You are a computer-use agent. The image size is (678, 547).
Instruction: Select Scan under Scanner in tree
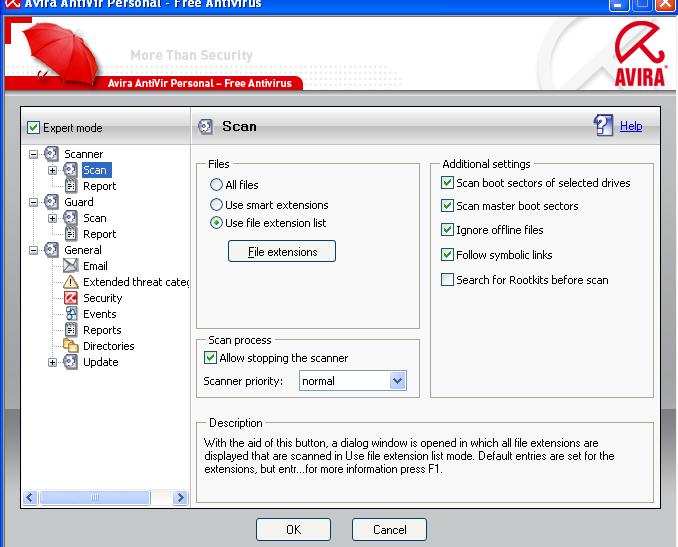click(x=95, y=170)
